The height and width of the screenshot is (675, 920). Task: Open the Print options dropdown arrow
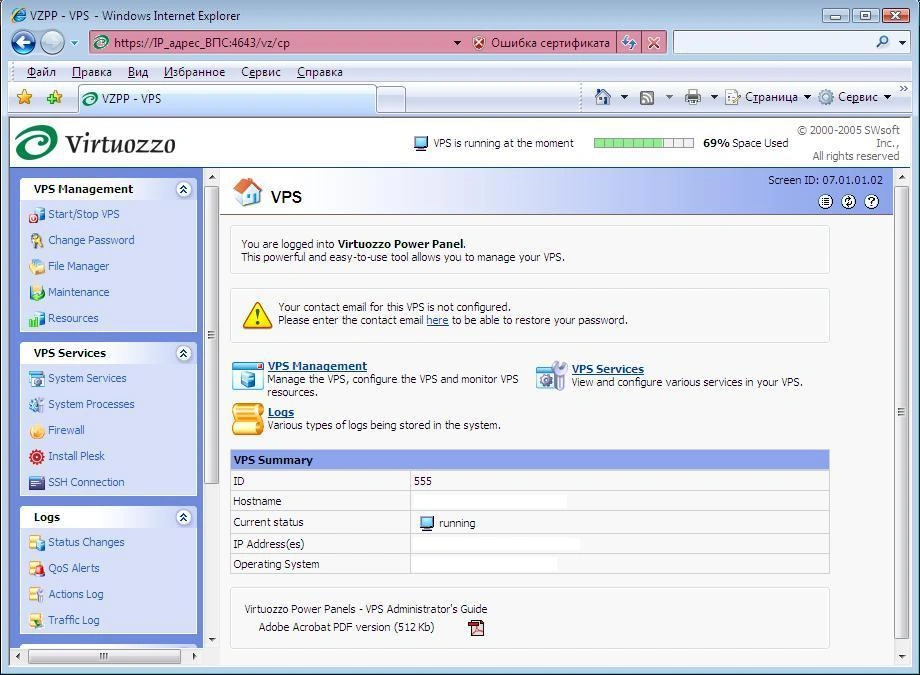[714, 97]
